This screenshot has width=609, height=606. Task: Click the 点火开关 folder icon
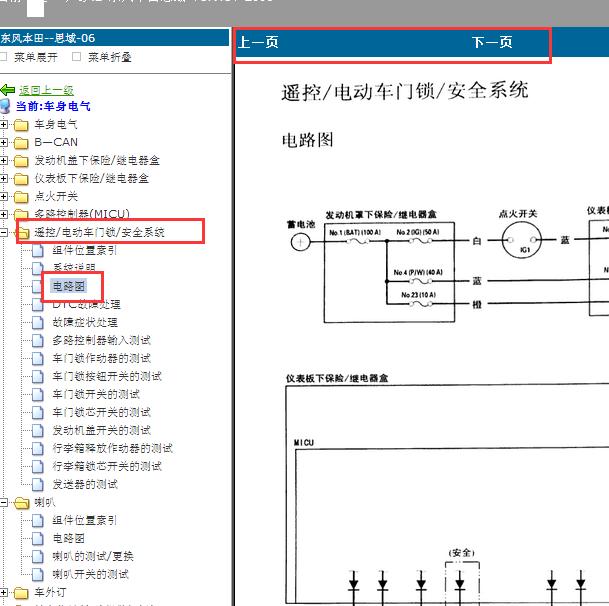pyautogui.click(x=21, y=197)
